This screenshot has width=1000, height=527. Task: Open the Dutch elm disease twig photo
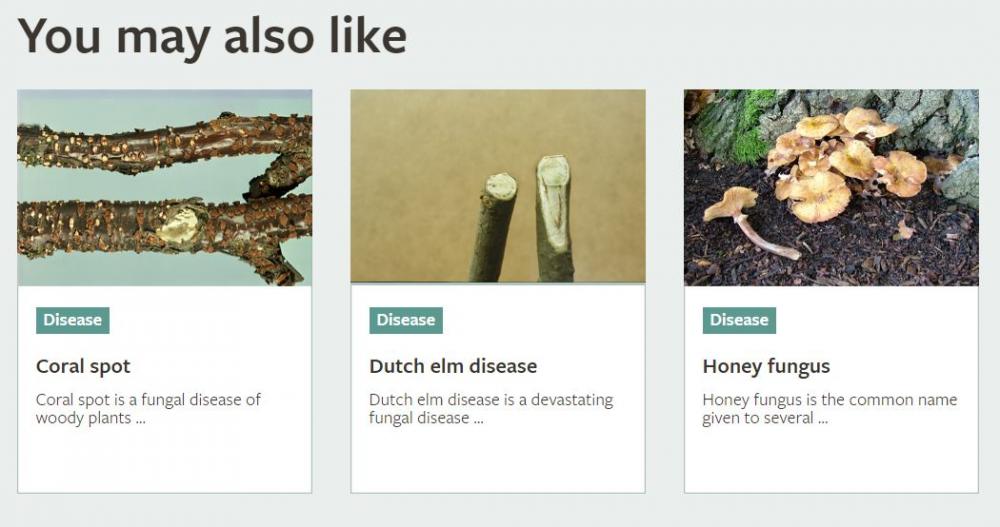point(498,186)
